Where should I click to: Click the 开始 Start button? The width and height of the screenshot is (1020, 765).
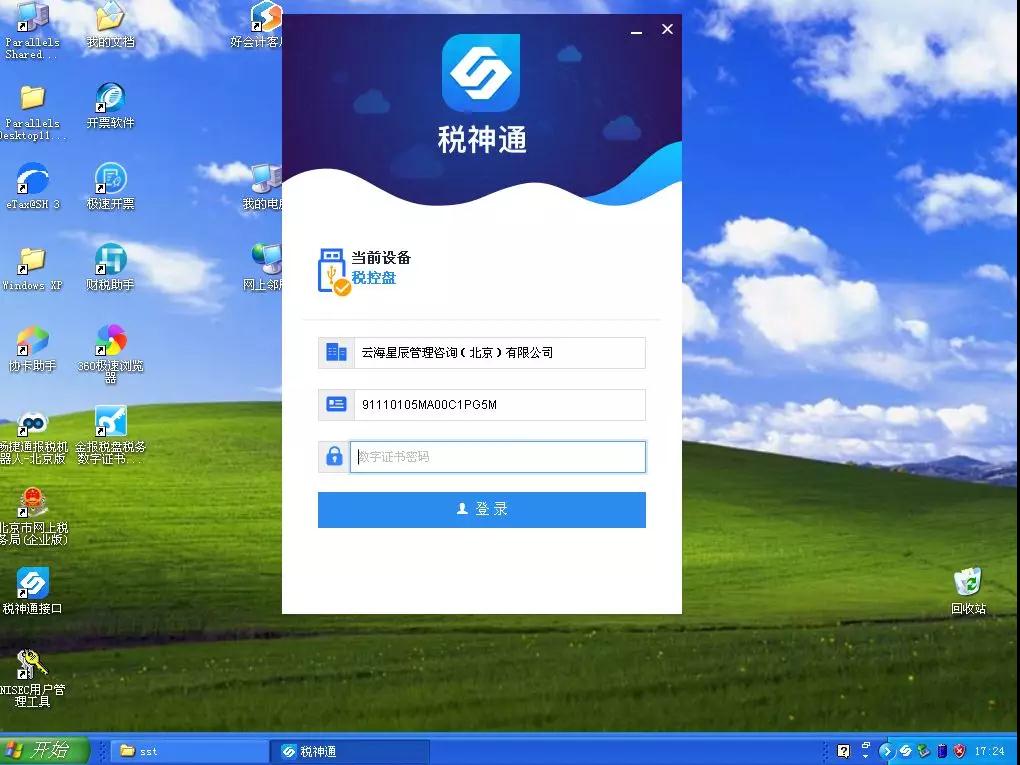pos(45,751)
